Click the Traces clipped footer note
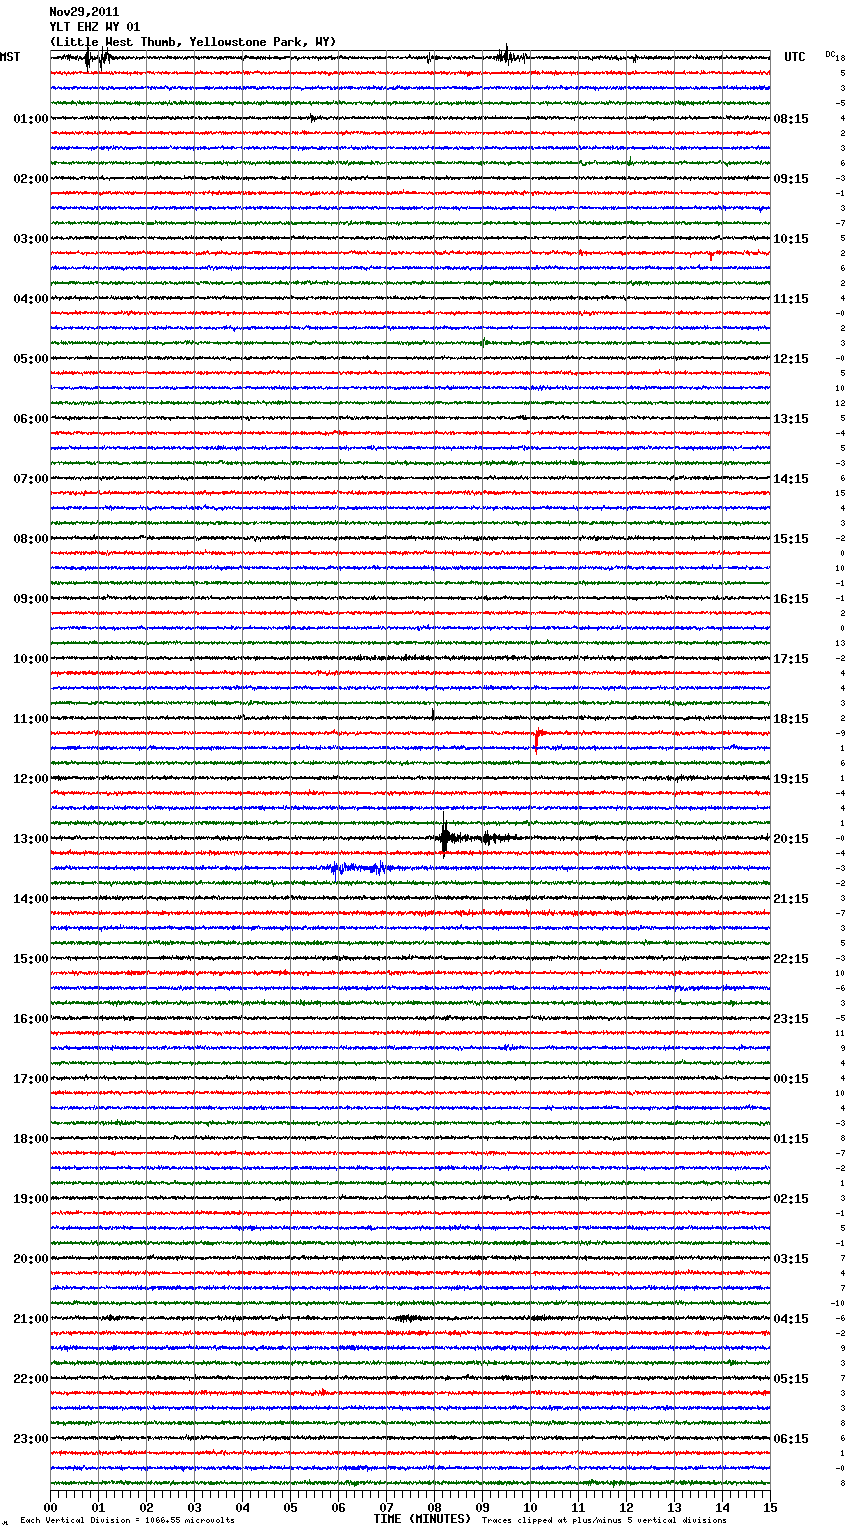The width and height of the screenshot is (850, 1534). (x=604, y=1520)
